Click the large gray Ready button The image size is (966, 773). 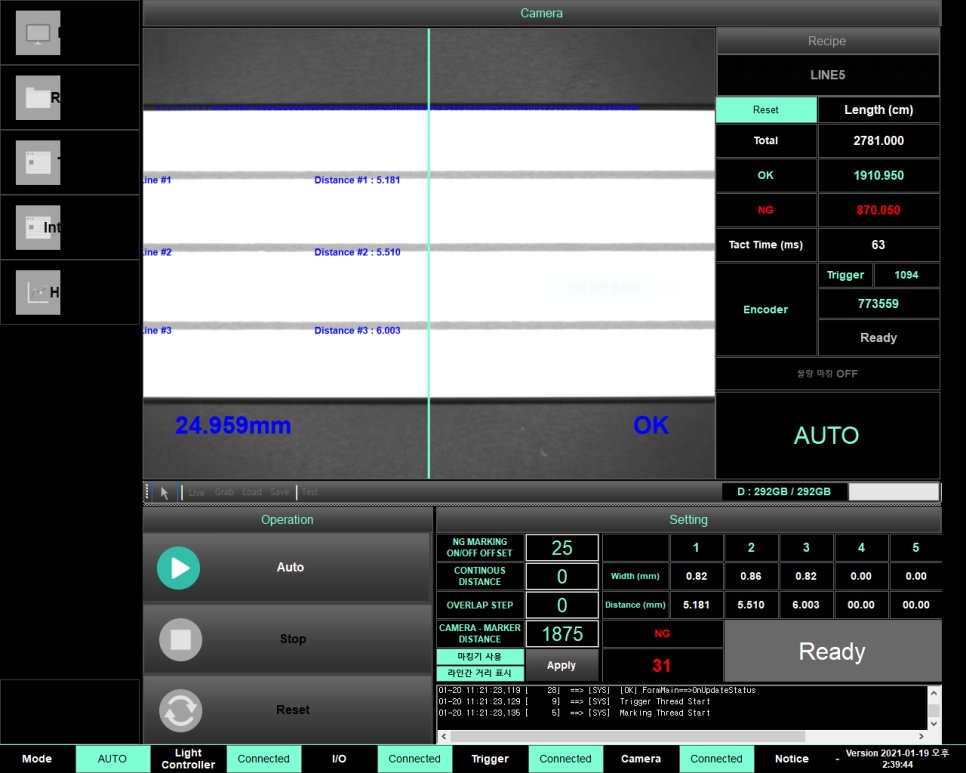(x=832, y=651)
